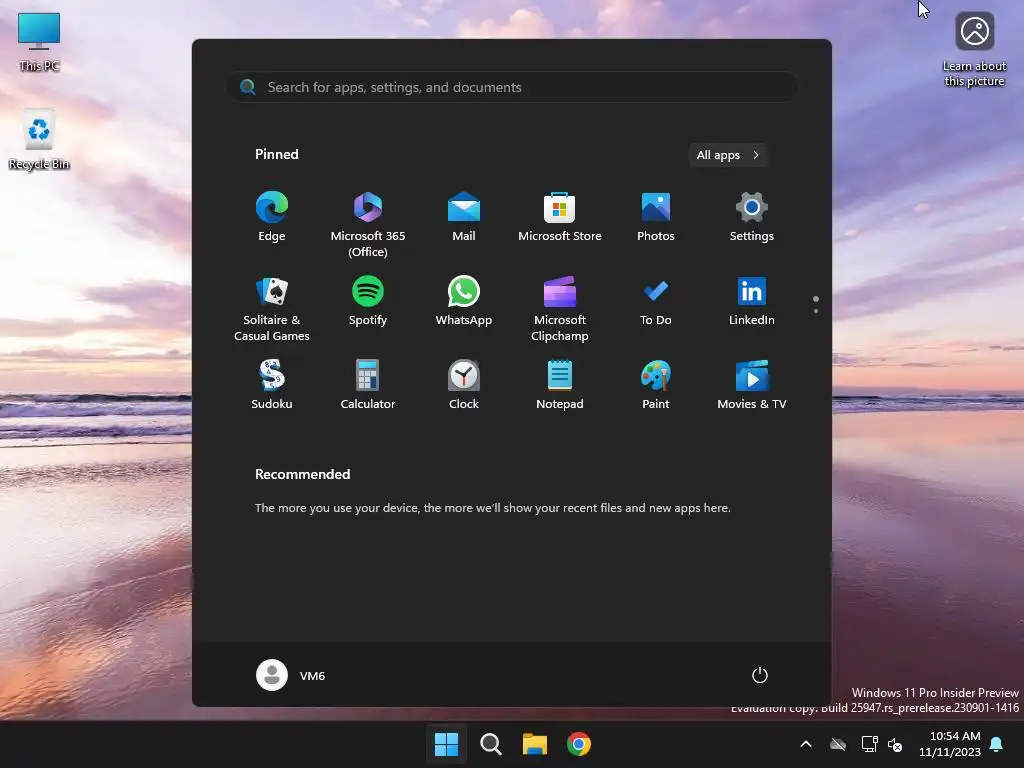The width and height of the screenshot is (1024, 768).
Task: Click the OneDrive cloud tray icon
Action: coord(838,744)
